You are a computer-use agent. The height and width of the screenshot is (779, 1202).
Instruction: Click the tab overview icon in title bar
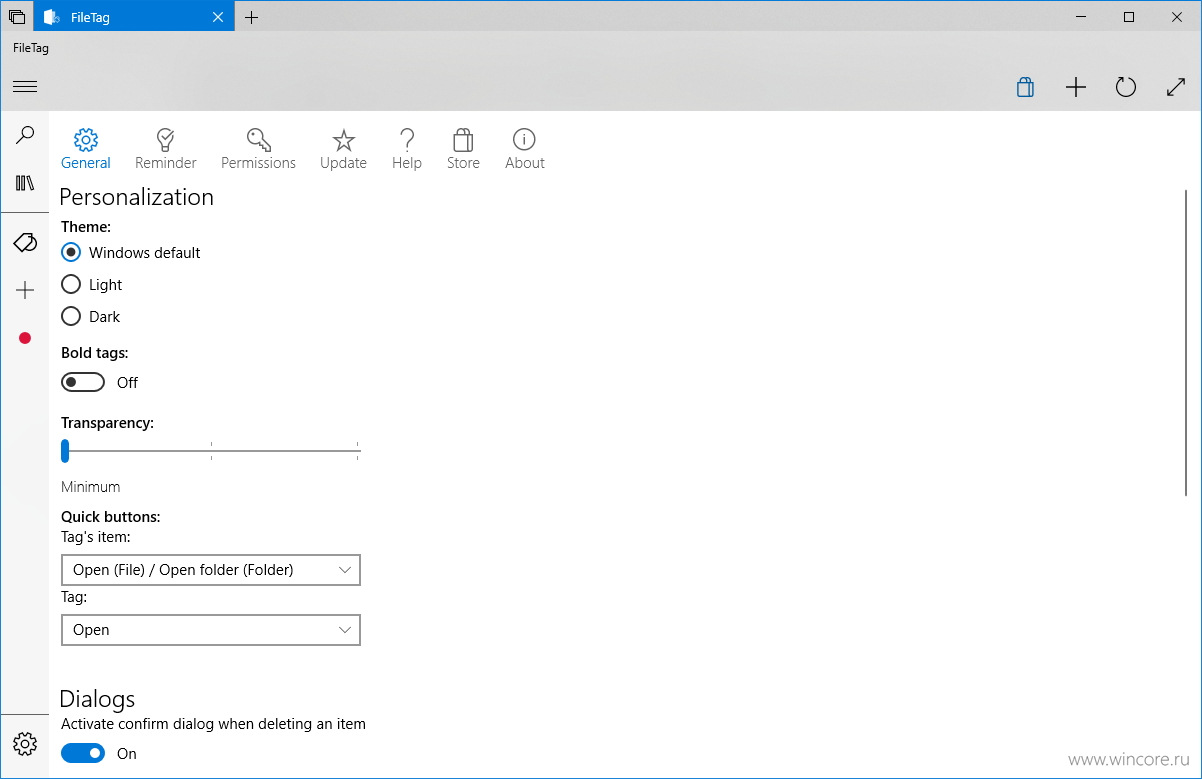(x=16, y=17)
